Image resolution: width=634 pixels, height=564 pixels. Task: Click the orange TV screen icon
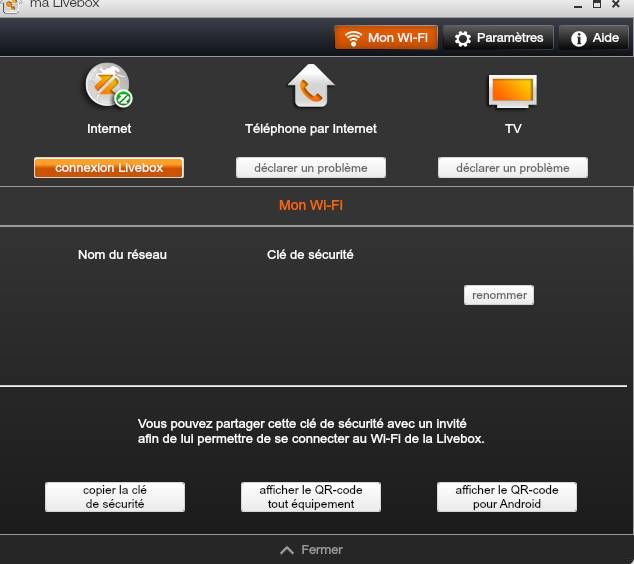513,91
